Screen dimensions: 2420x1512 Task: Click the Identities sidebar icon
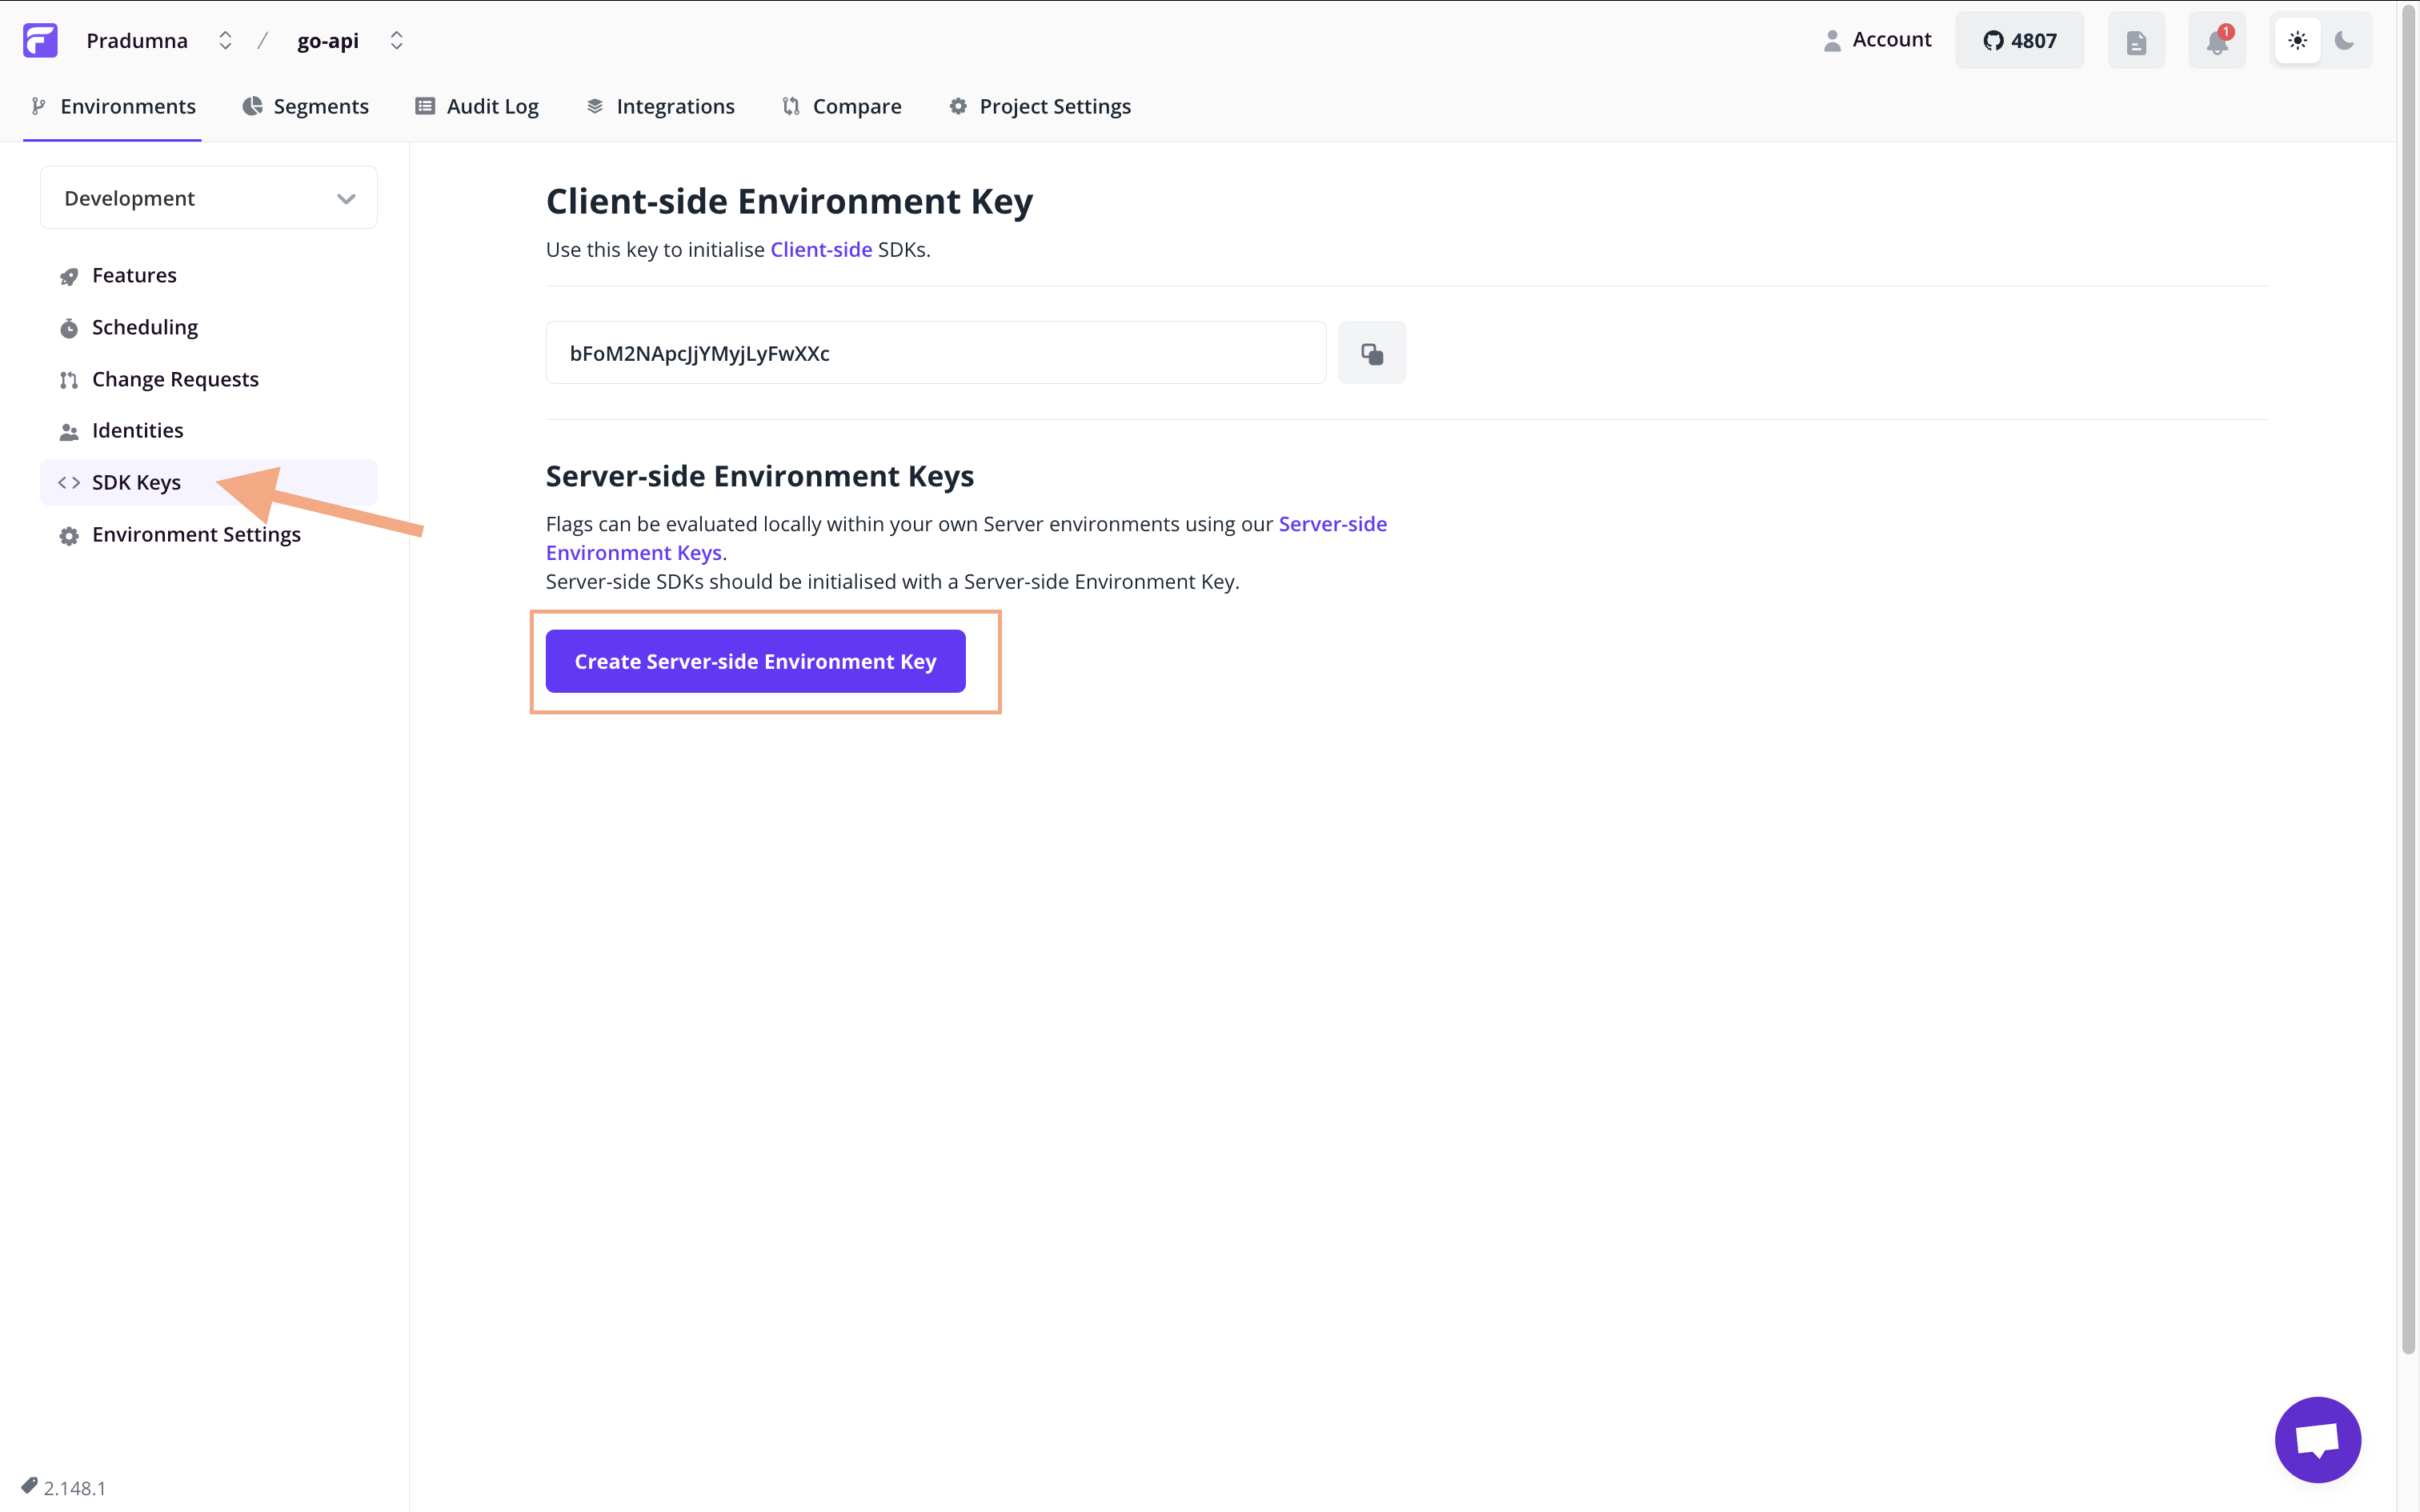click(68, 430)
